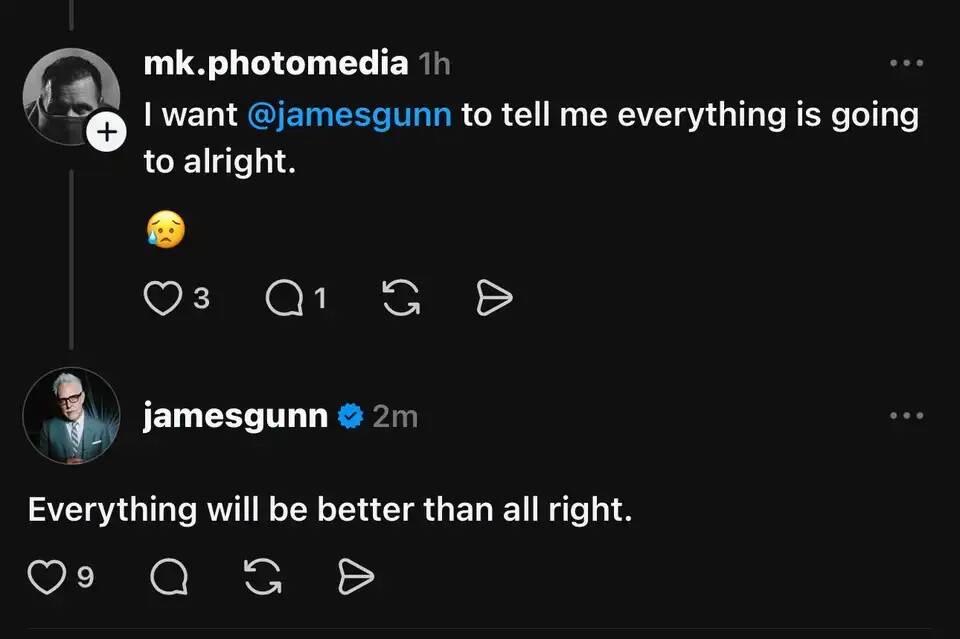
Task: Reply to jamesgunn's comment
Action: tap(168, 576)
